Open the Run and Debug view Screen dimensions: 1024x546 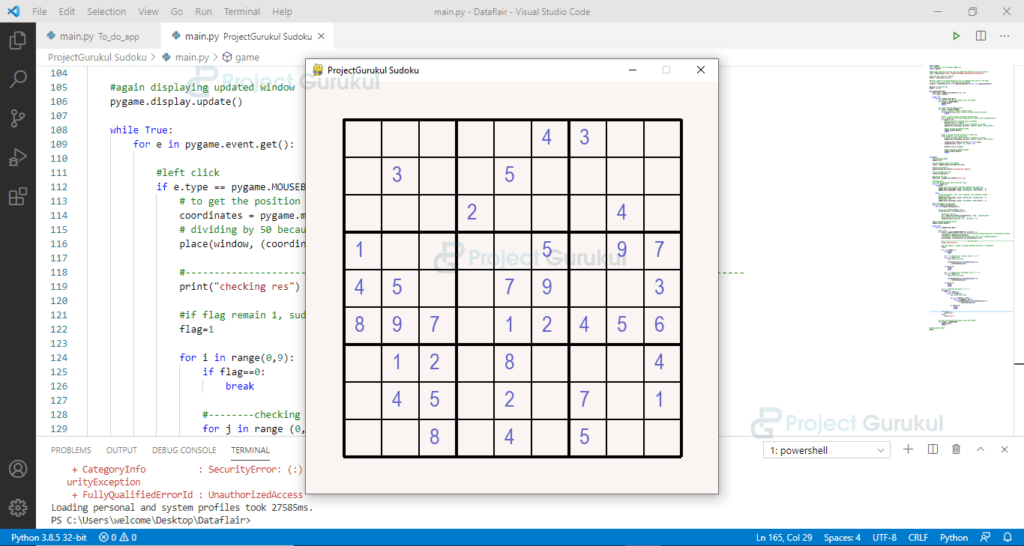(18, 157)
